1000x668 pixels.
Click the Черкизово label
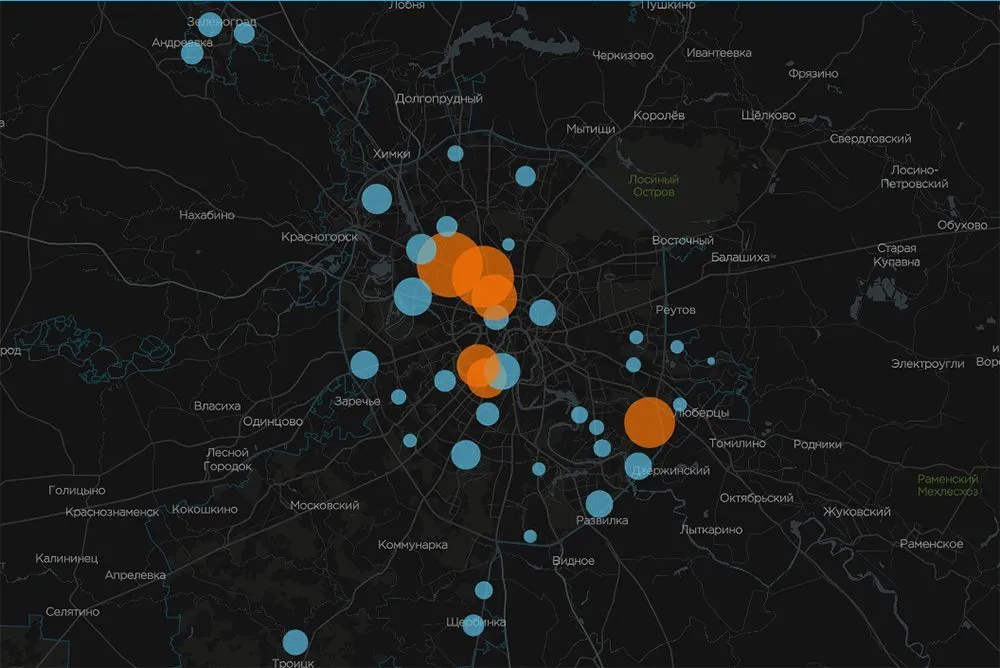(x=623, y=56)
